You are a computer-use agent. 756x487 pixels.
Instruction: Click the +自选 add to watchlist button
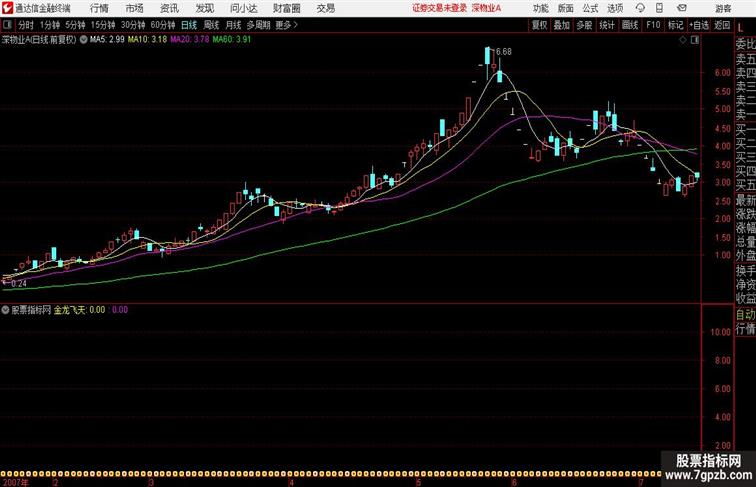699,25
